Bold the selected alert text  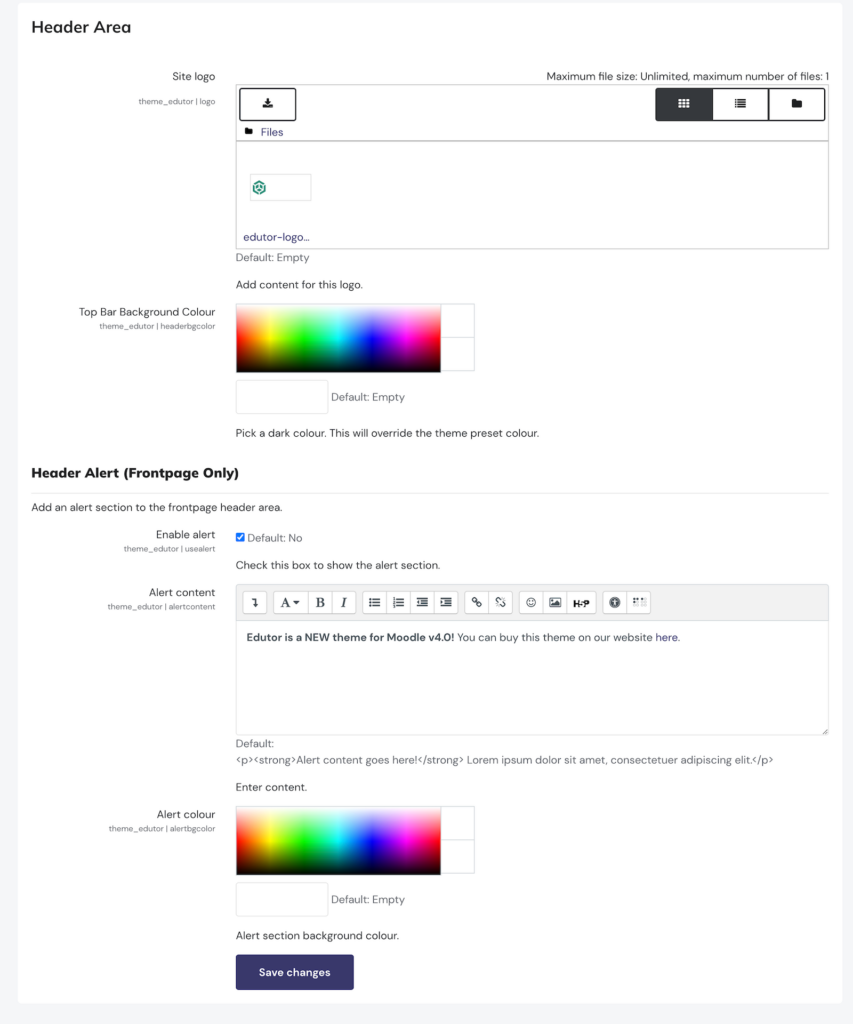point(318,602)
